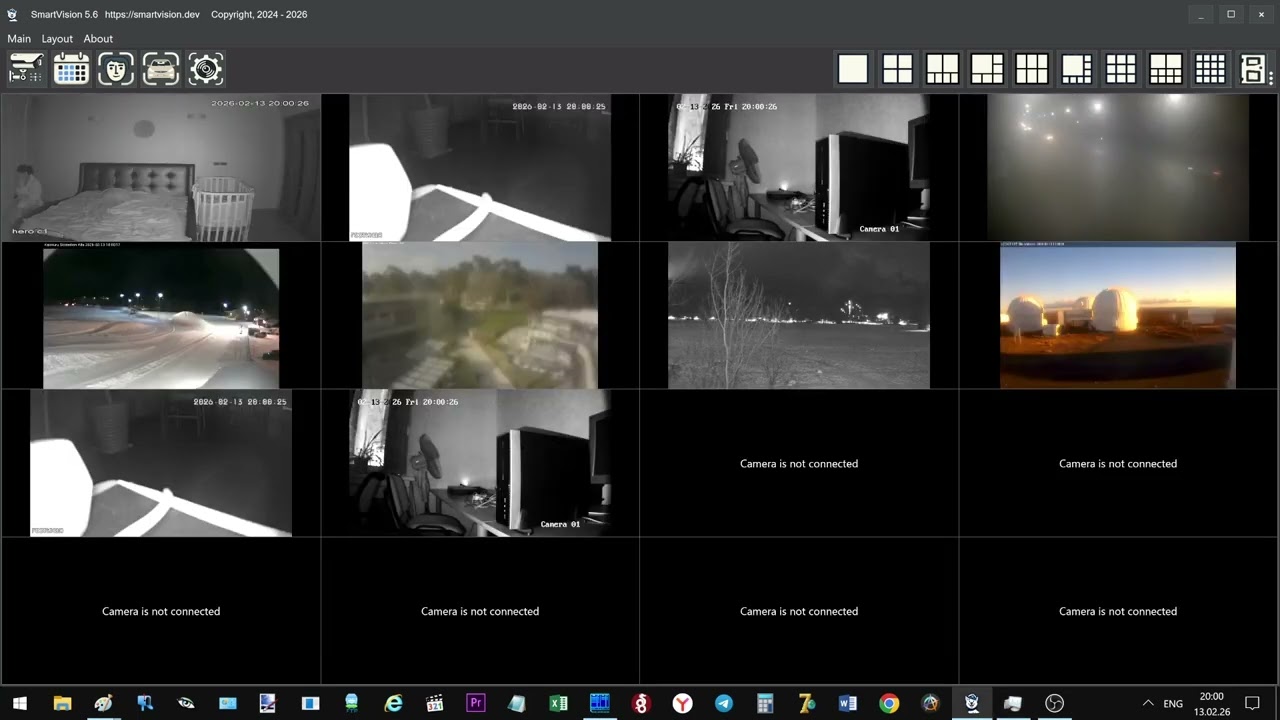Launch Adobe Premiere Pro from taskbar
Viewport: 1280px width, 720px height.
(476, 703)
